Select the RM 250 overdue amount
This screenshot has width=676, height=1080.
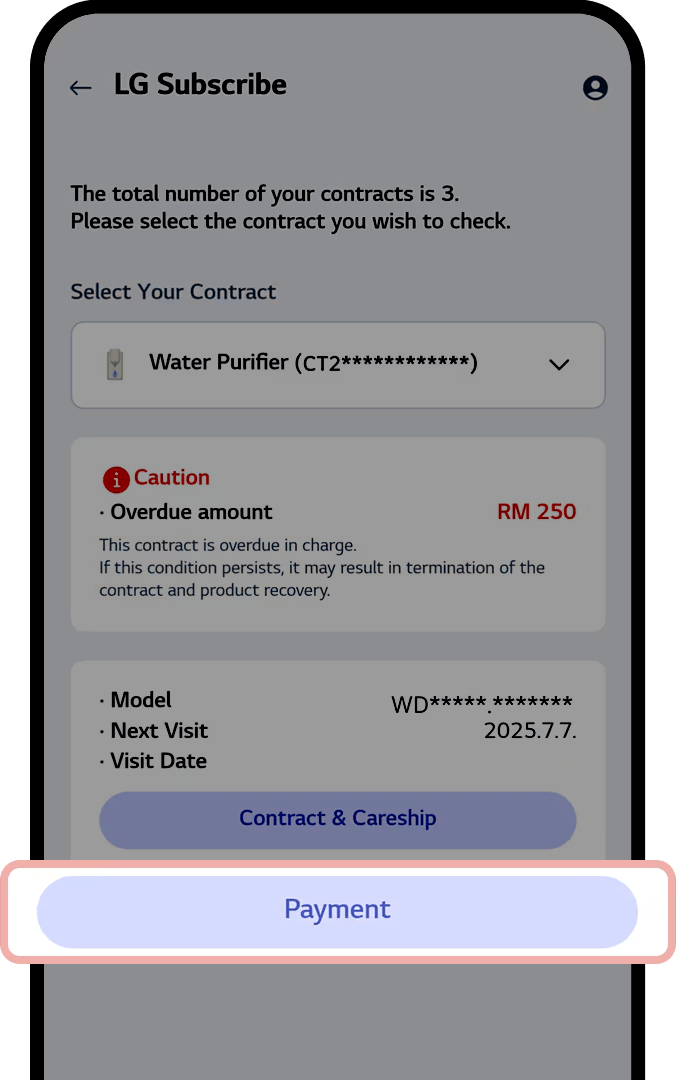pos(536,512)
